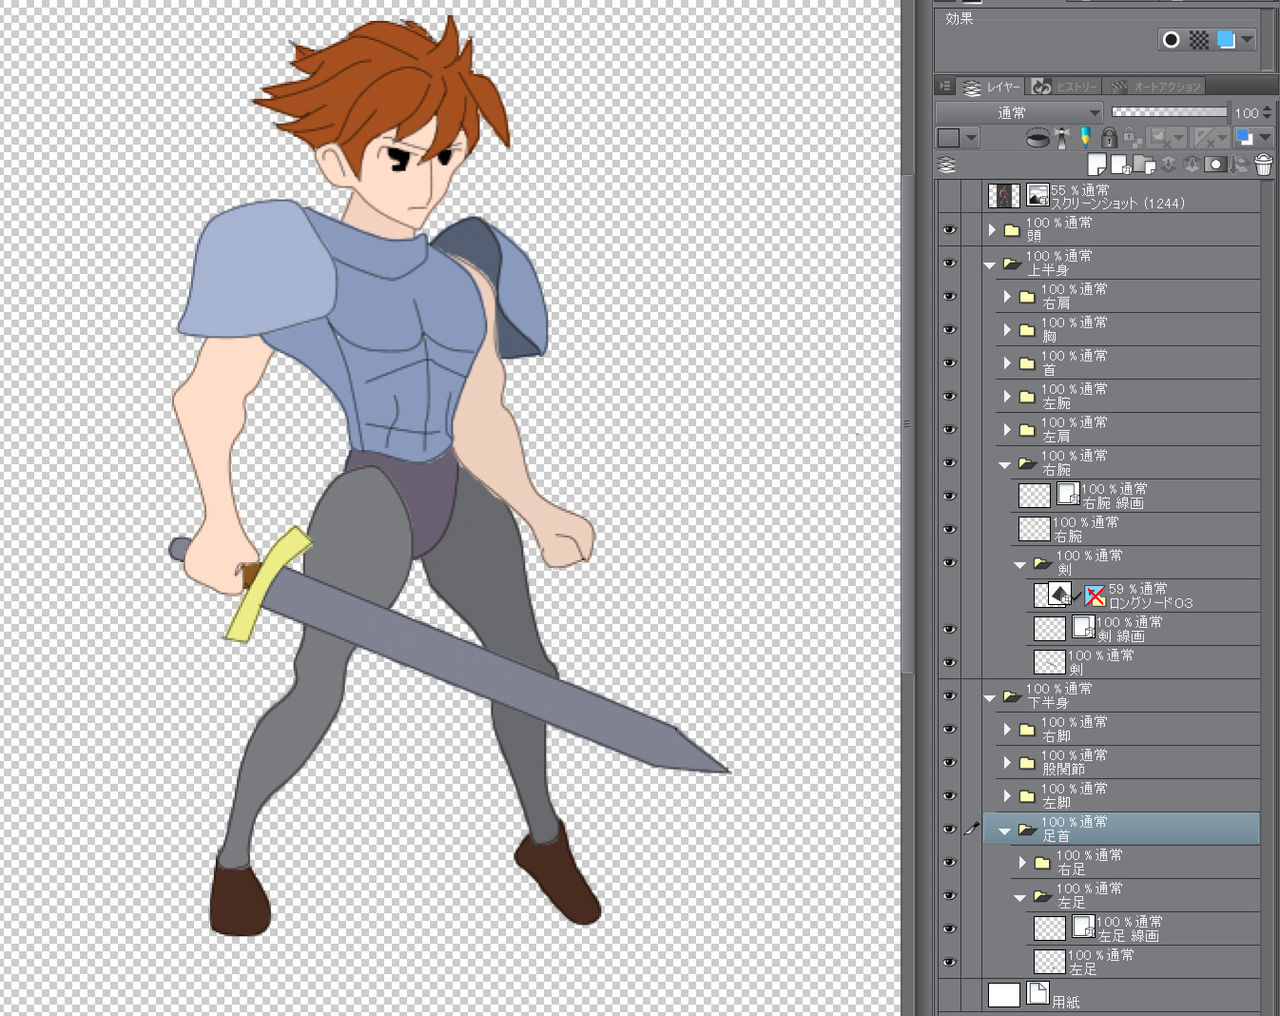The width and height of the screenshot is (1280, 1016).
Task: Expand the 頭 layer folder
Action: coord(992,230)
